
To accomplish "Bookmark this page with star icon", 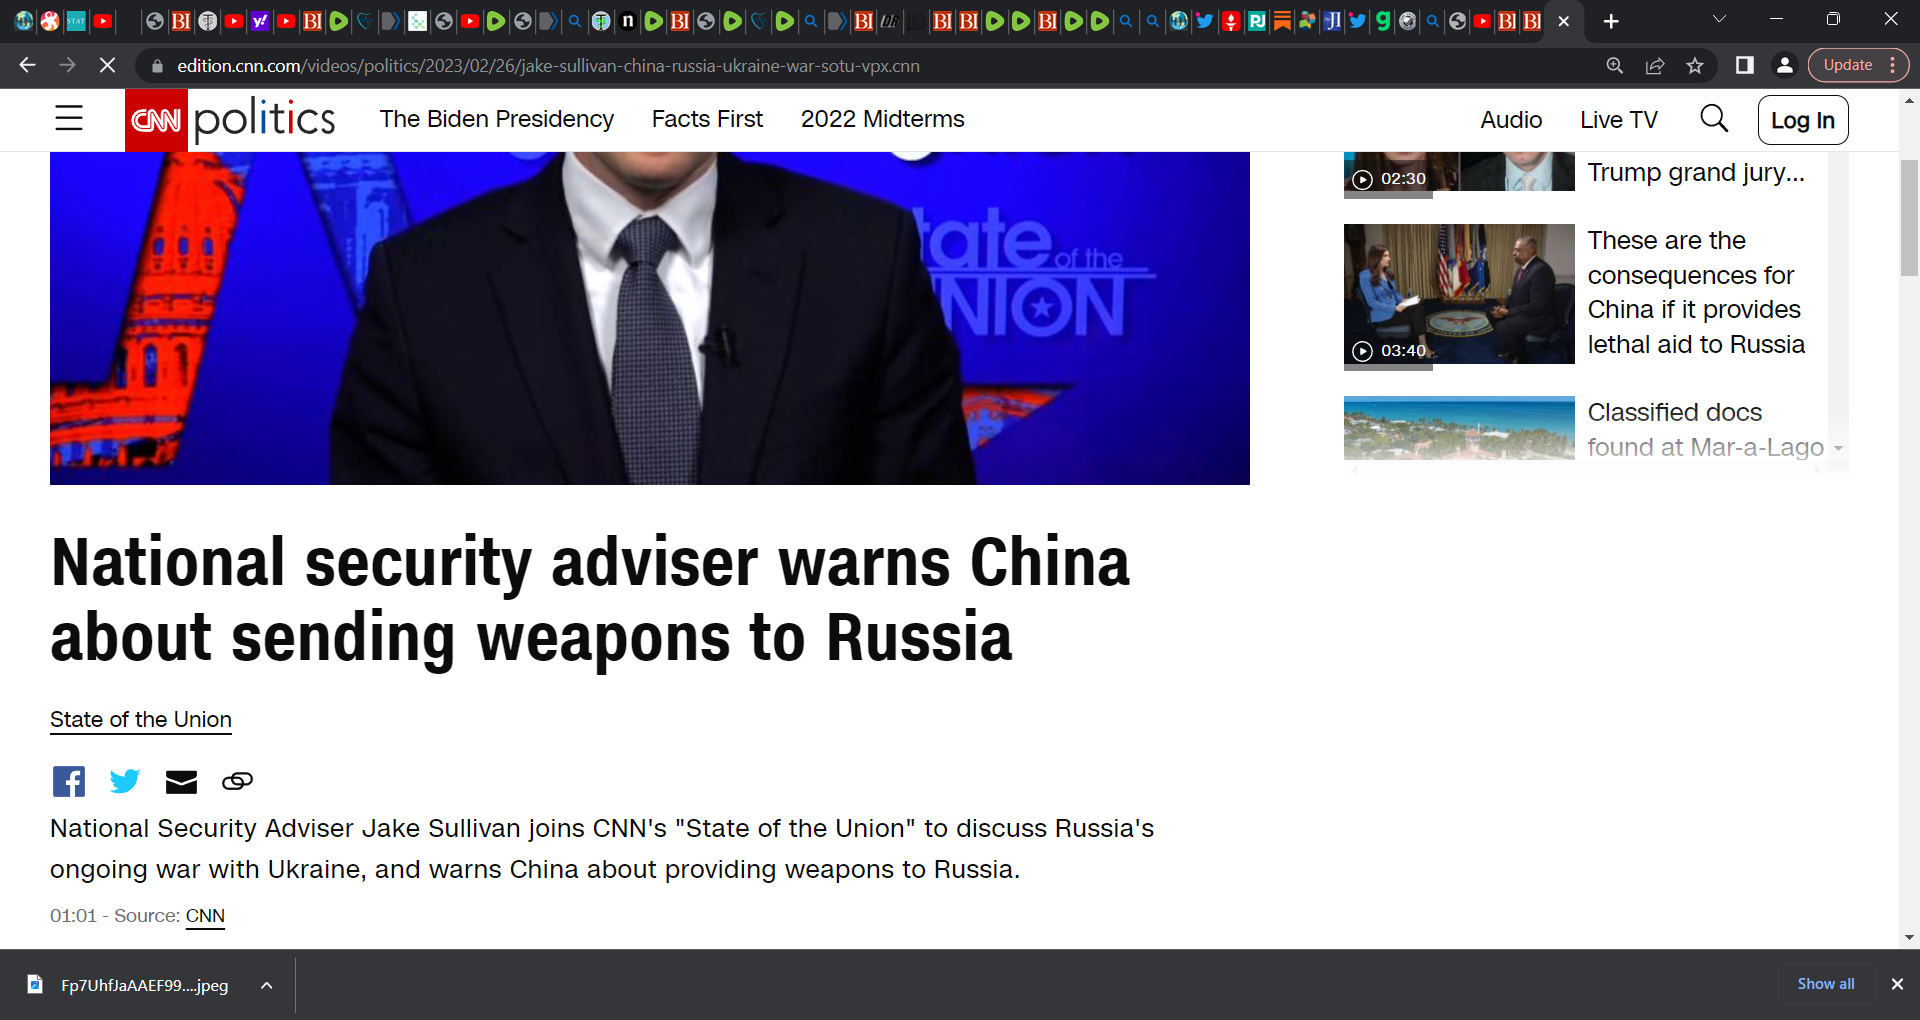I will pyautogui.click(x=1695, y=65).
